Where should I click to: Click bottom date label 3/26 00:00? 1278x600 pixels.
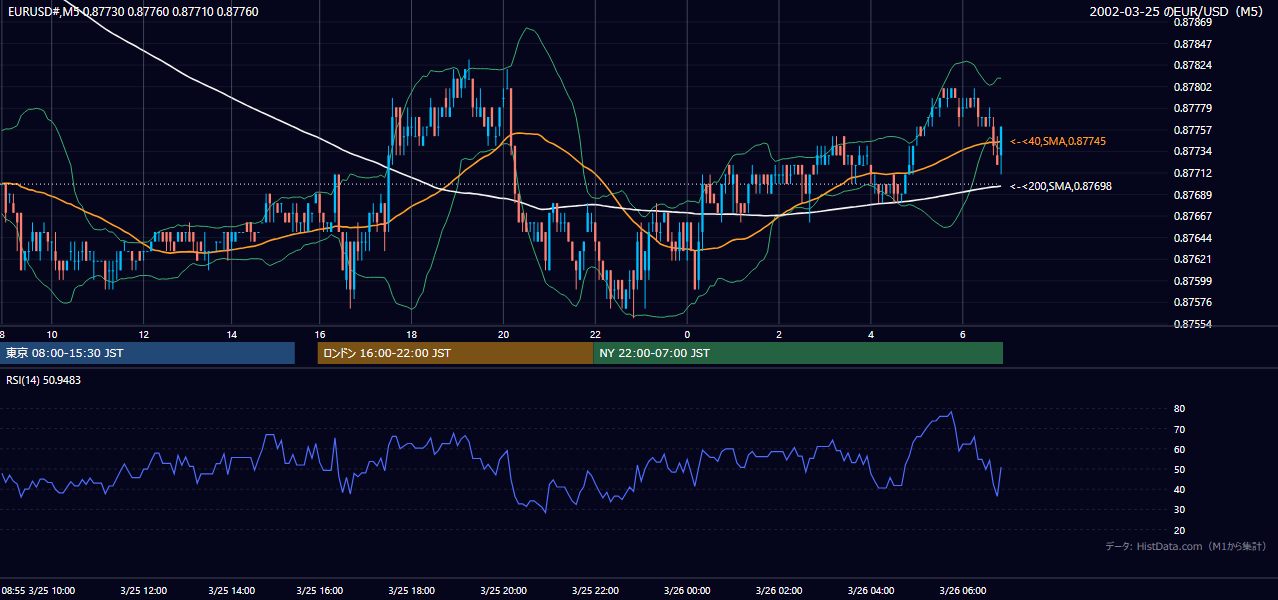pos(687,590)
